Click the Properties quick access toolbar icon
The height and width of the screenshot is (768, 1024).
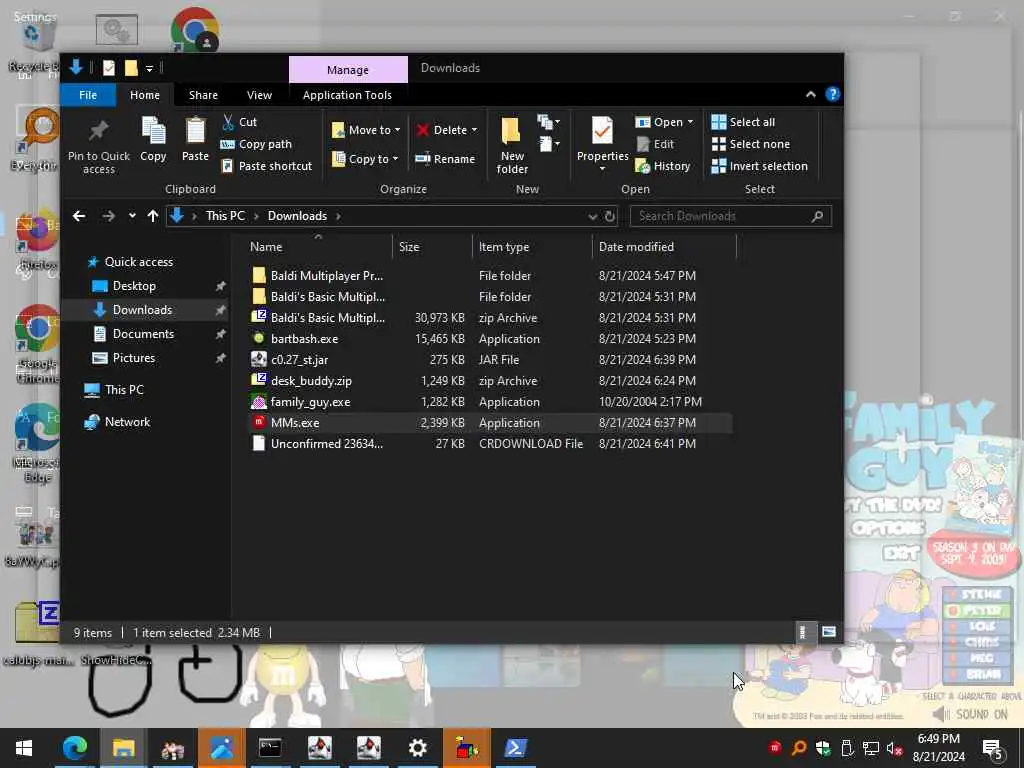pyautogui.click(x=109, y=68)
